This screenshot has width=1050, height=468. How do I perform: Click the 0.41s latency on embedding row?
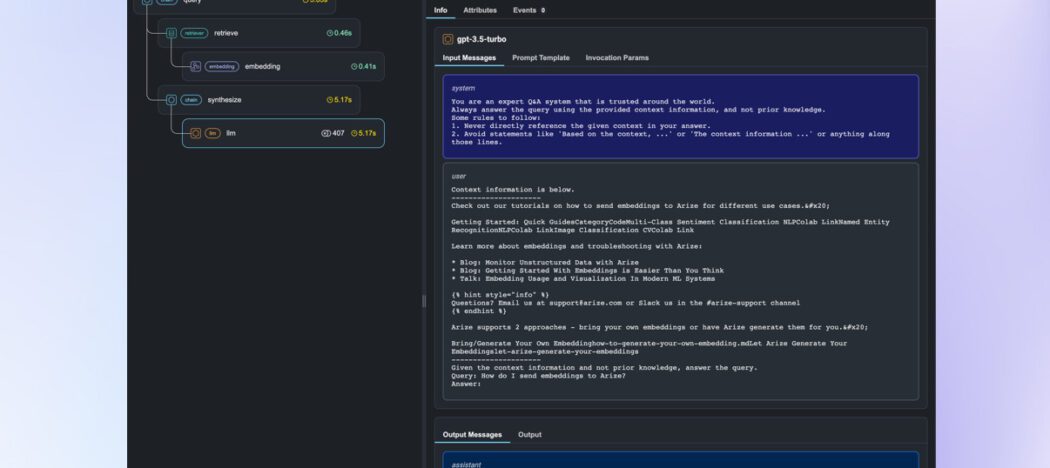tap(368, 66)
